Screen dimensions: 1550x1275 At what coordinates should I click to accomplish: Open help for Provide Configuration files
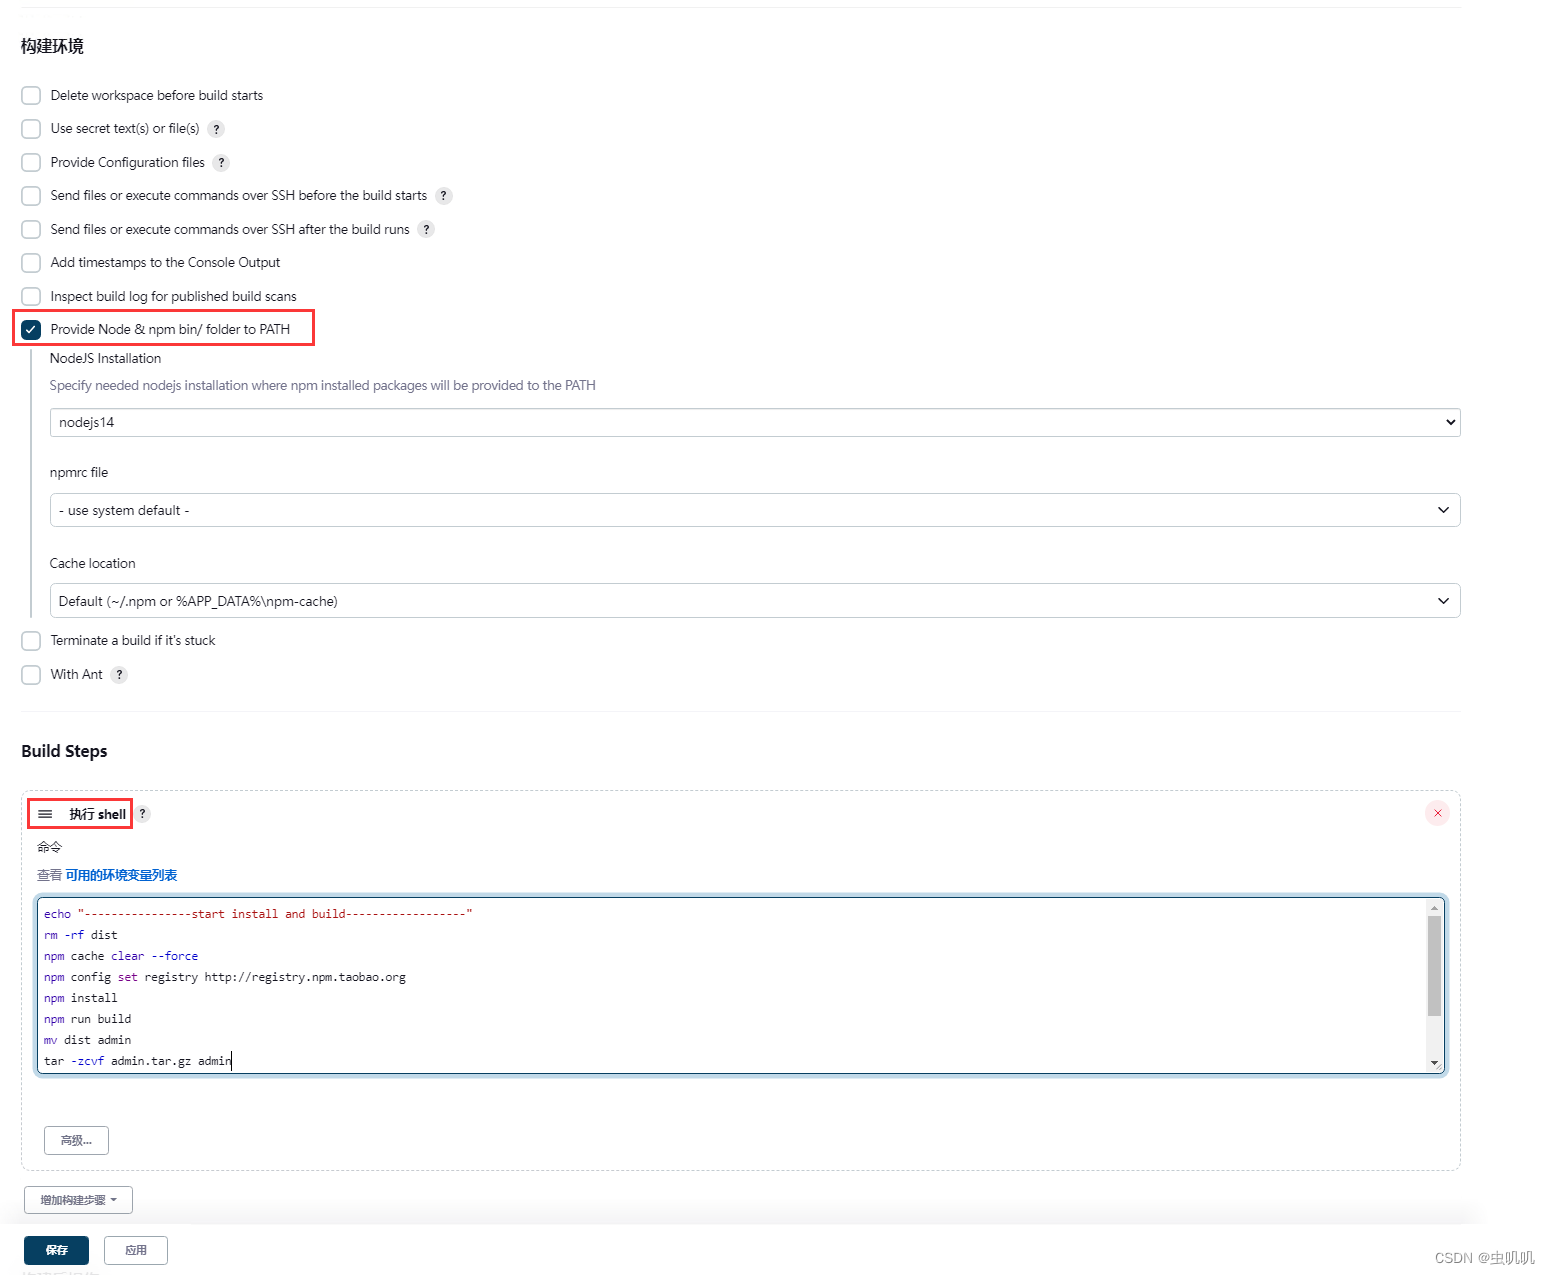point(221,162)
